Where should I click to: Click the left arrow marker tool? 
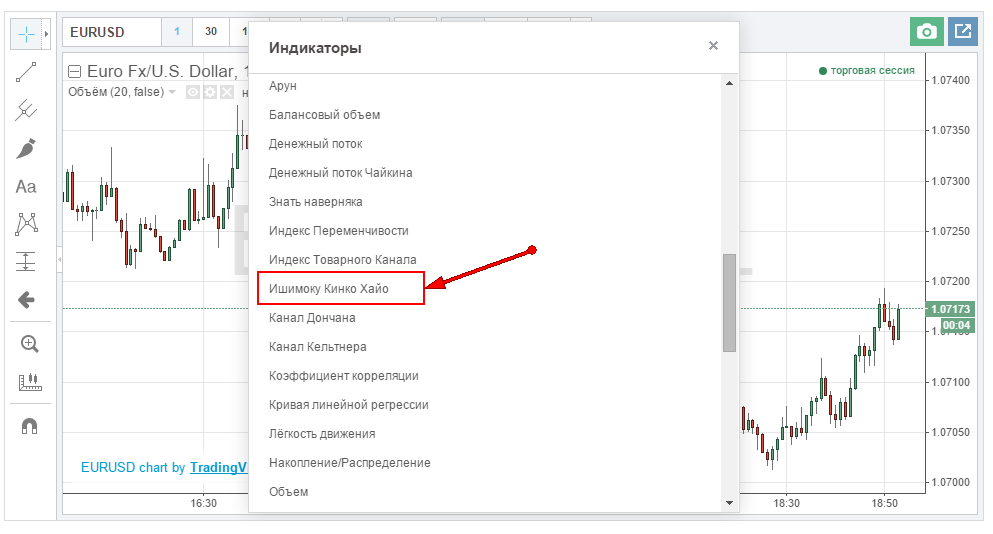(26, 300)
